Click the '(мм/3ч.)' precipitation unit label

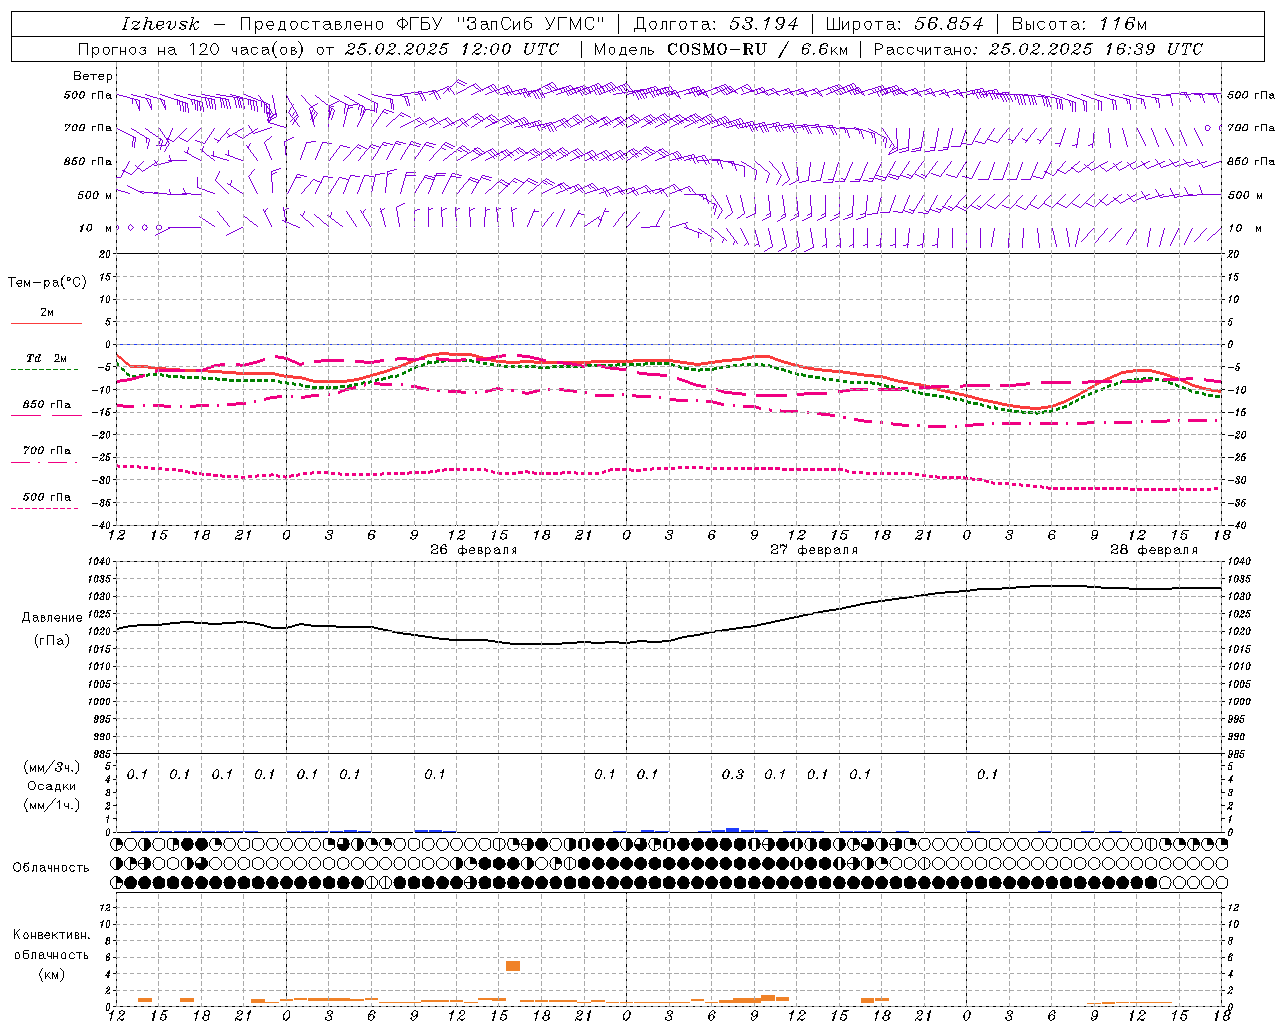pyautogui.click(x=52, y=767)
